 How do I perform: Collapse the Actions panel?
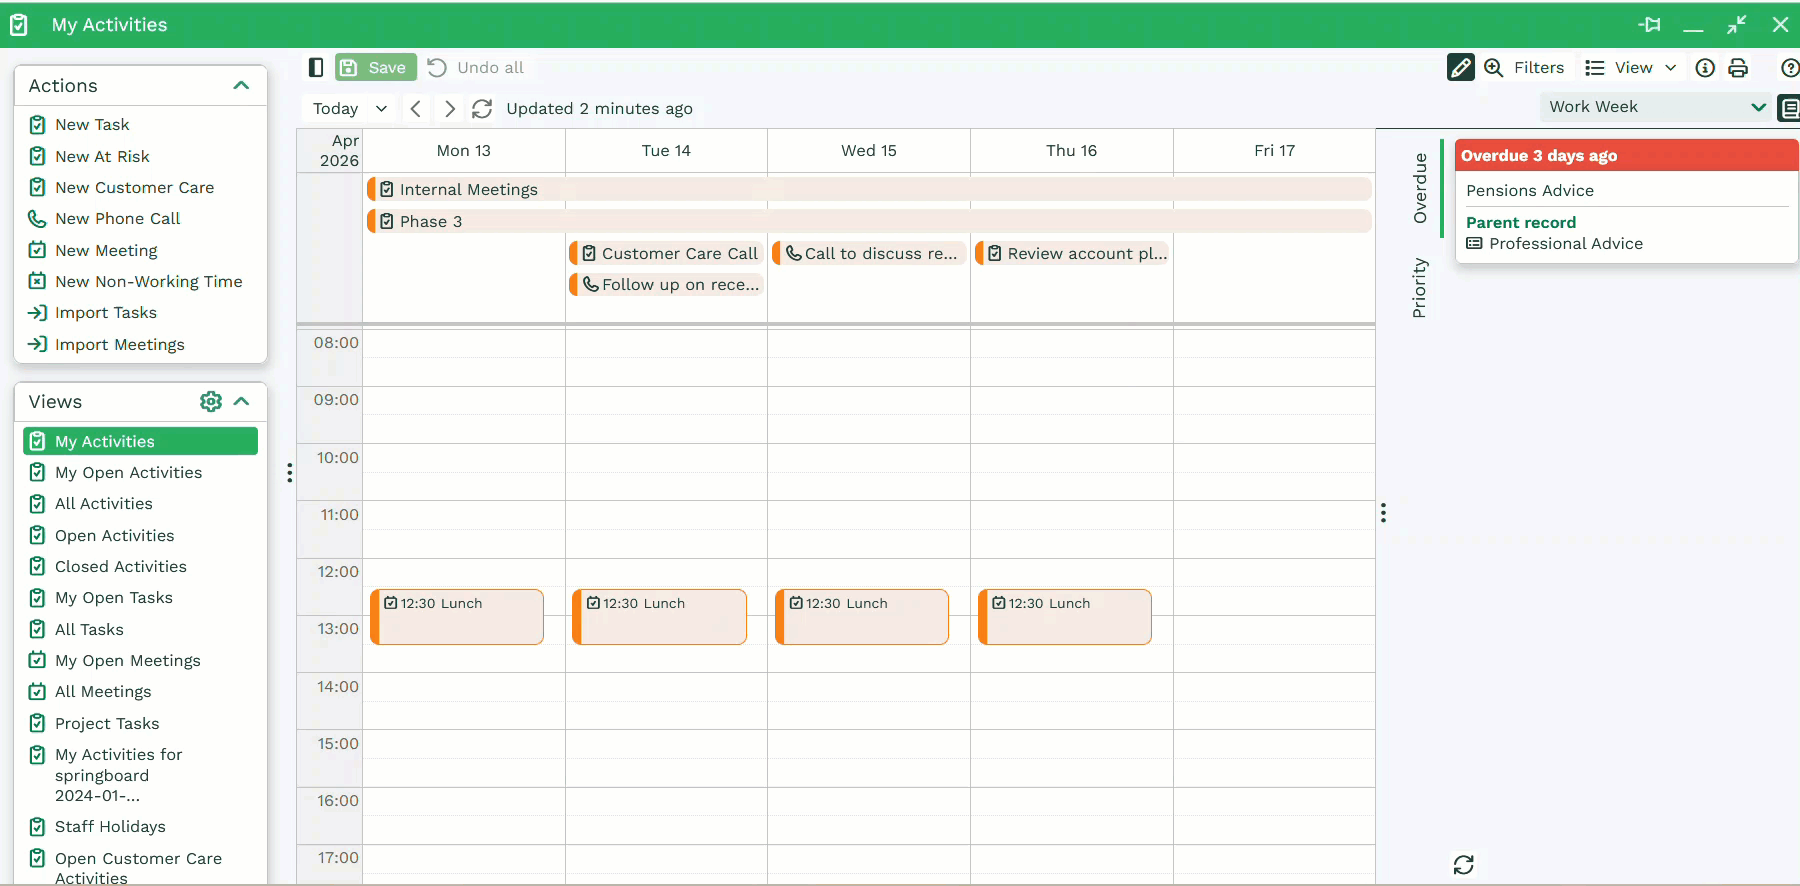point(241,86)
